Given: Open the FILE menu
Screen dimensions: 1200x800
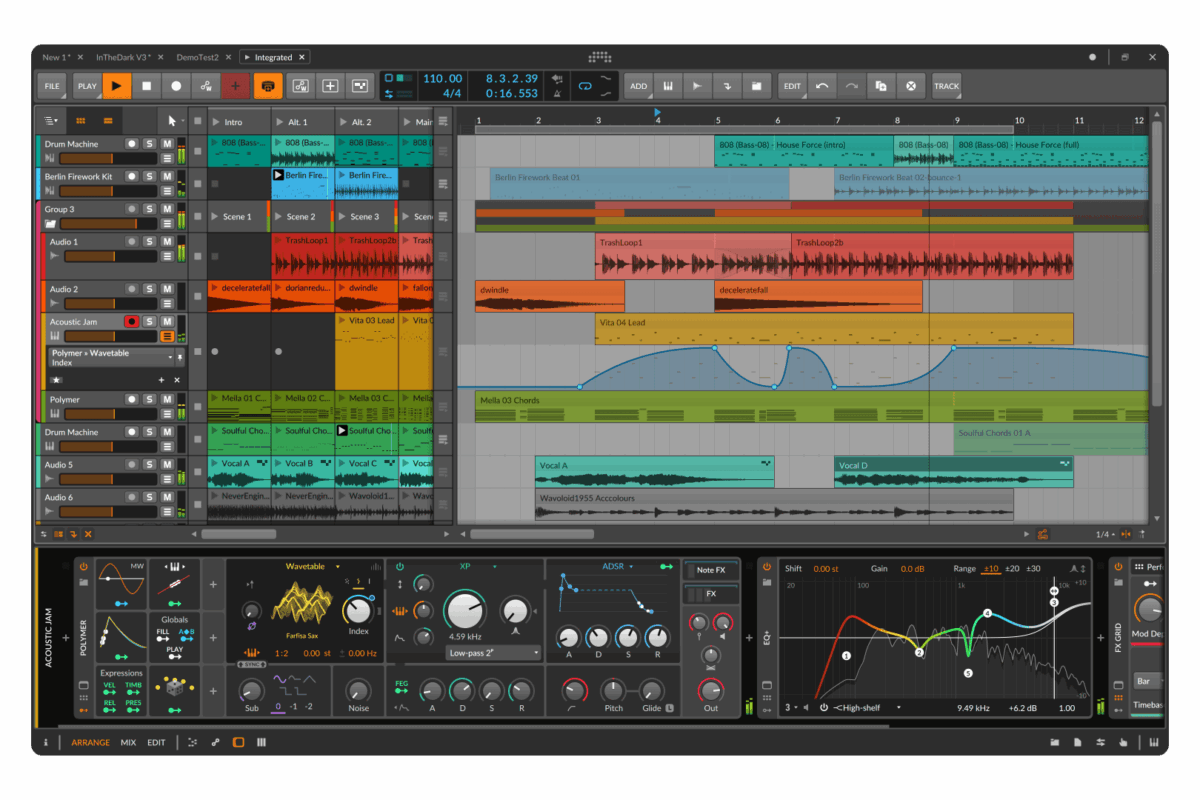Looking at the screenshot, I should pyautogui.click(x=51, y=86).
